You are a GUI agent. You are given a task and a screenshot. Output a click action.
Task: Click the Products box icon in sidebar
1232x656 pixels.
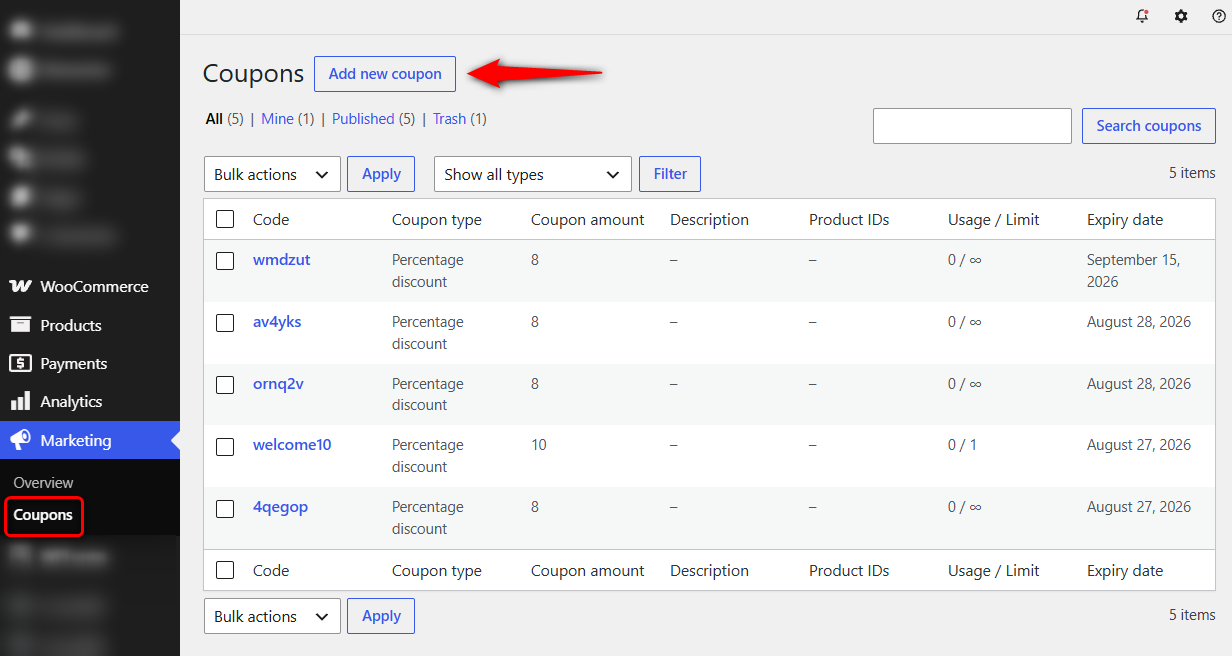20,324
